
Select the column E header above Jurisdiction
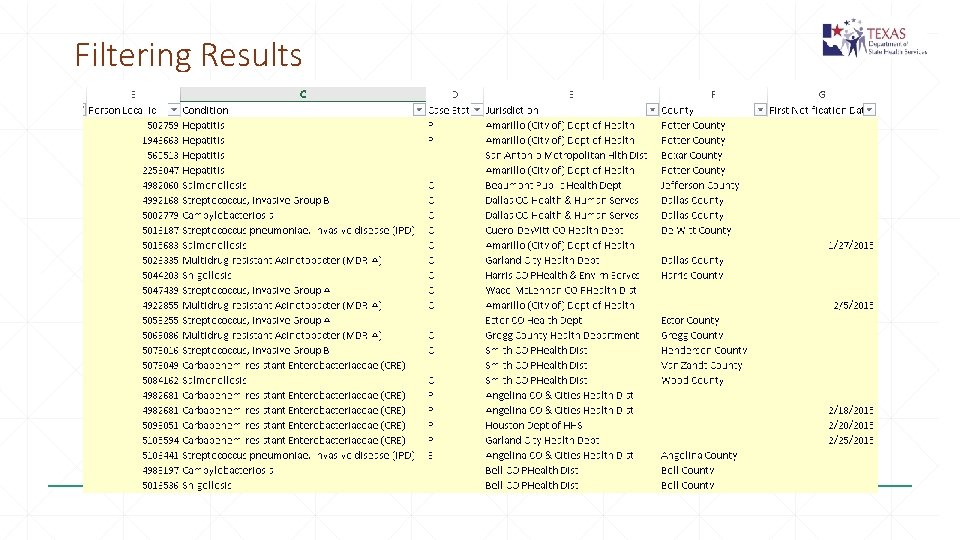[x=571, y=94]
